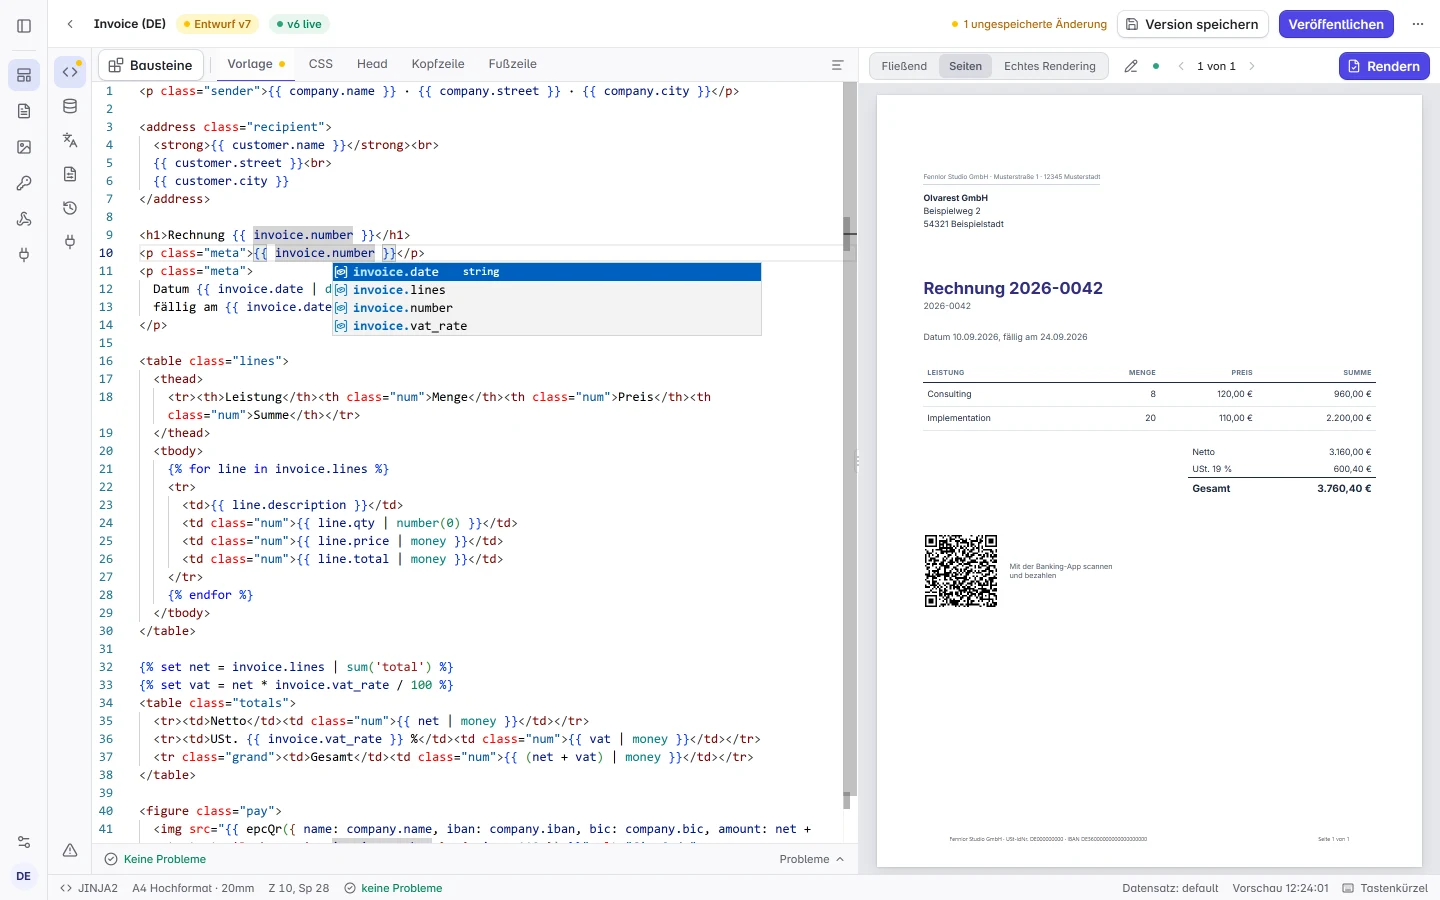Image resolution: width=1440 pixels, height=900 pixels.
Task: Open the webhooks icon in the left rail
Action: [x=24, y=219]
